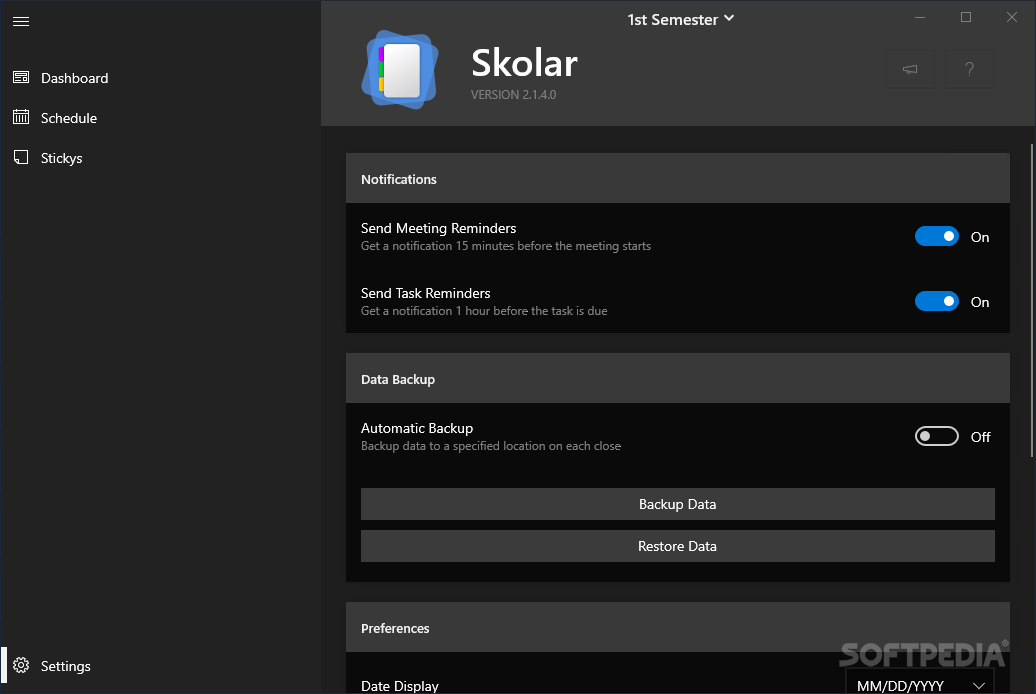The height and width of the screenshot is (694, 1036).
Task: Click the Schedule calendar icon
Action: click(x=21, y=117)
